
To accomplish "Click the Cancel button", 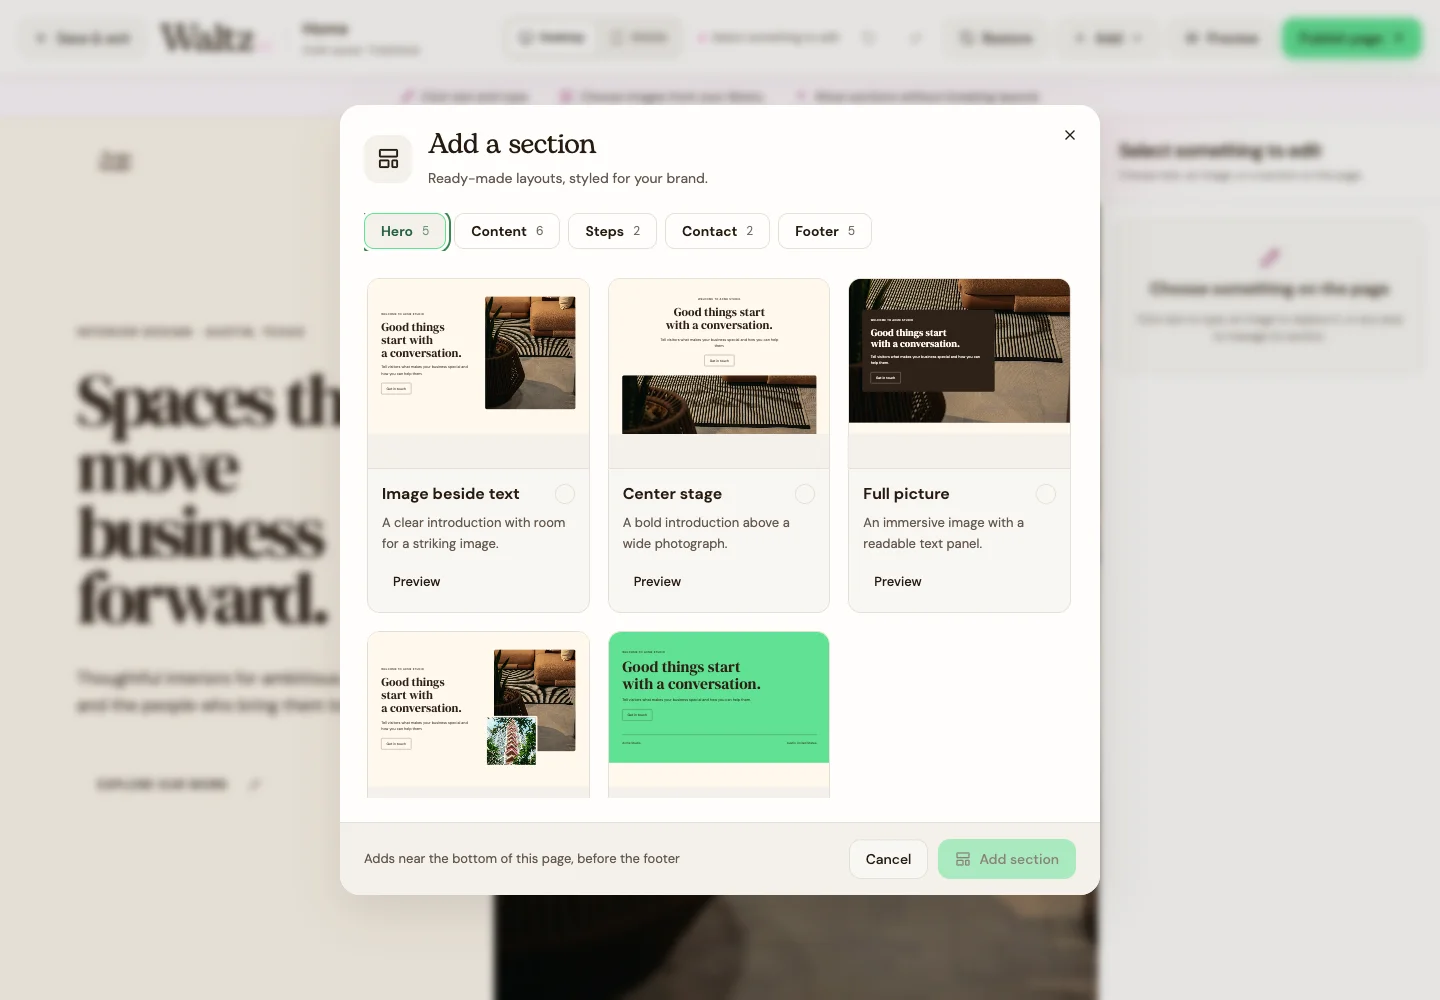I will pyautogui.click(x=888, y=859).
